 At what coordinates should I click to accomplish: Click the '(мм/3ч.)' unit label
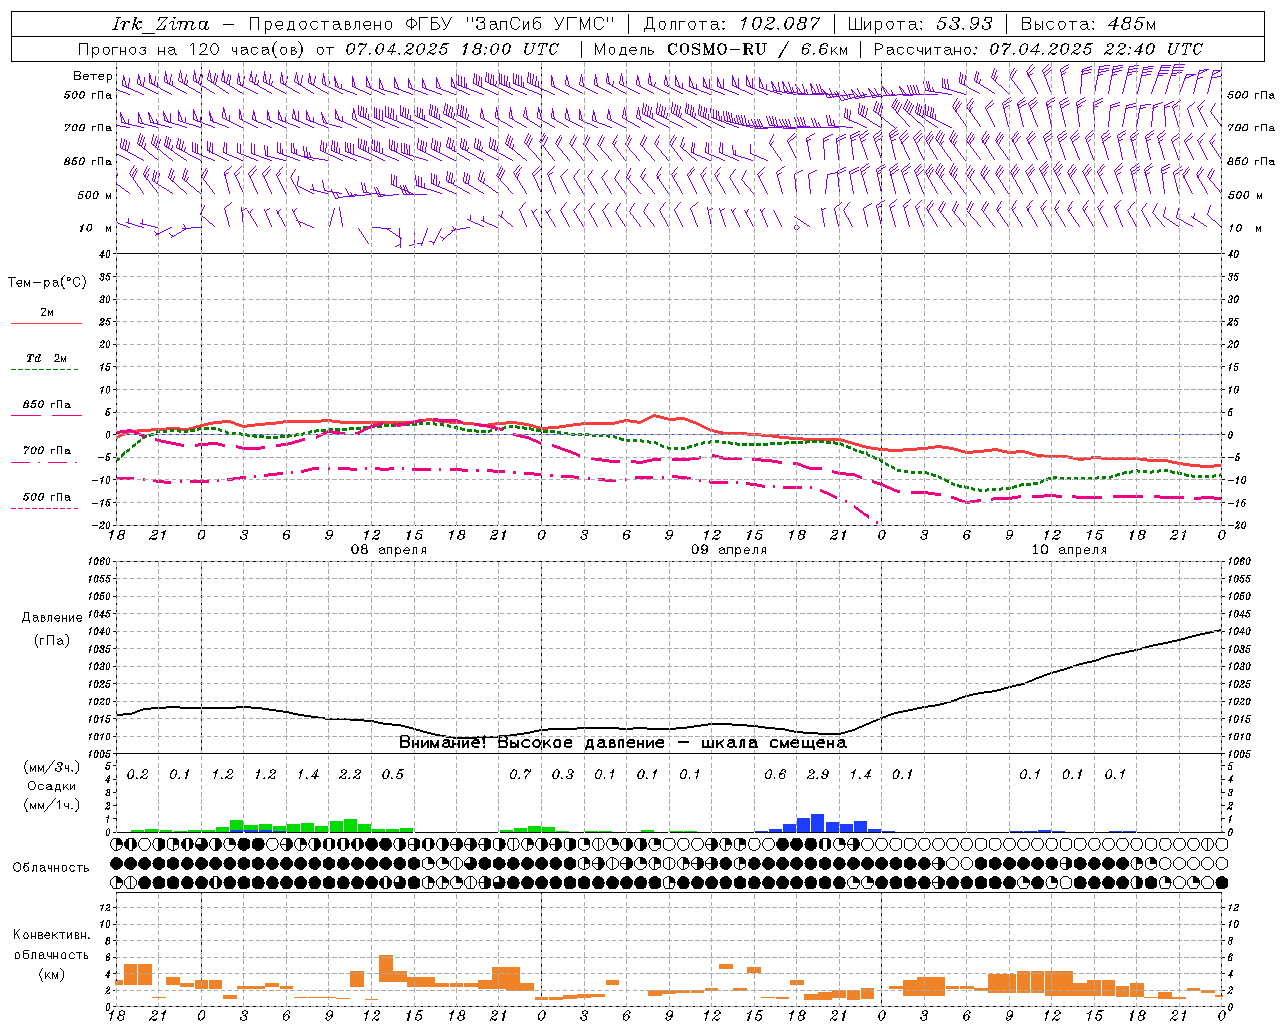(x=50, y=768)
